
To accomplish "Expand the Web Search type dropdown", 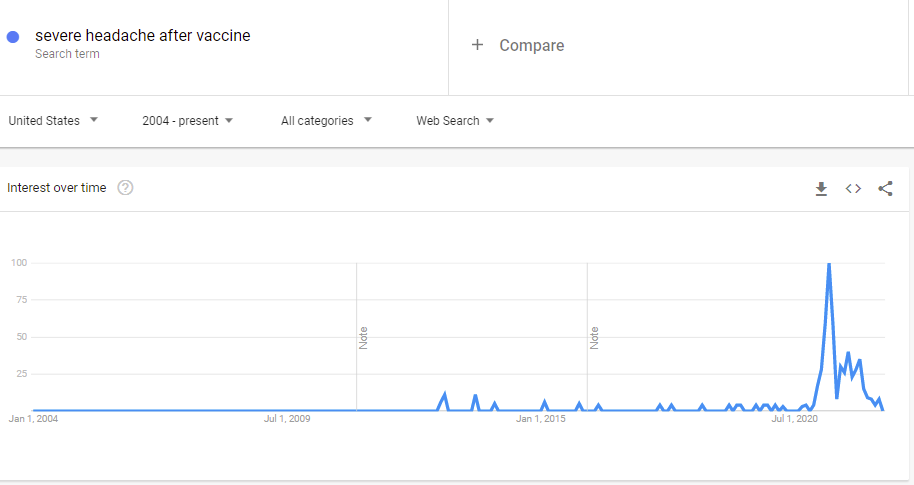I will click(x=455, y=121).
